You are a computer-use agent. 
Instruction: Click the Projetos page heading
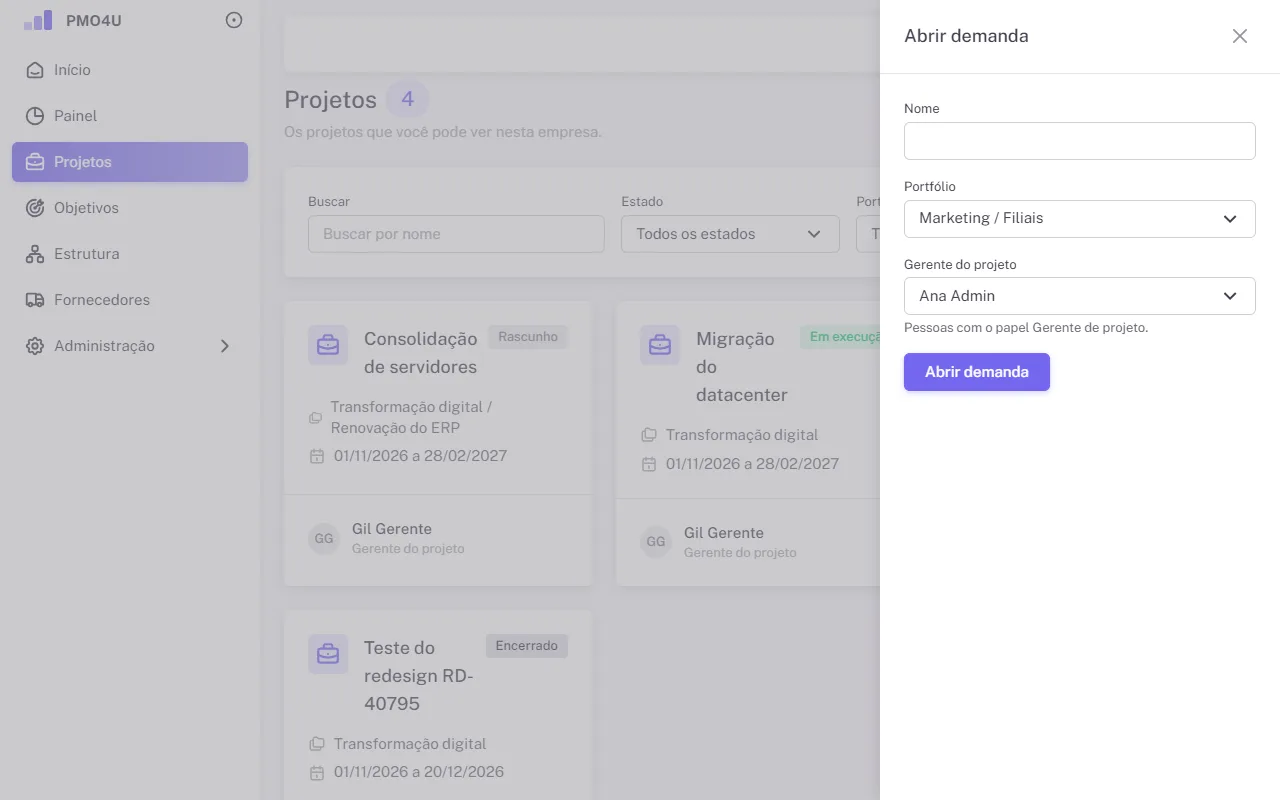tap(330, 100)
